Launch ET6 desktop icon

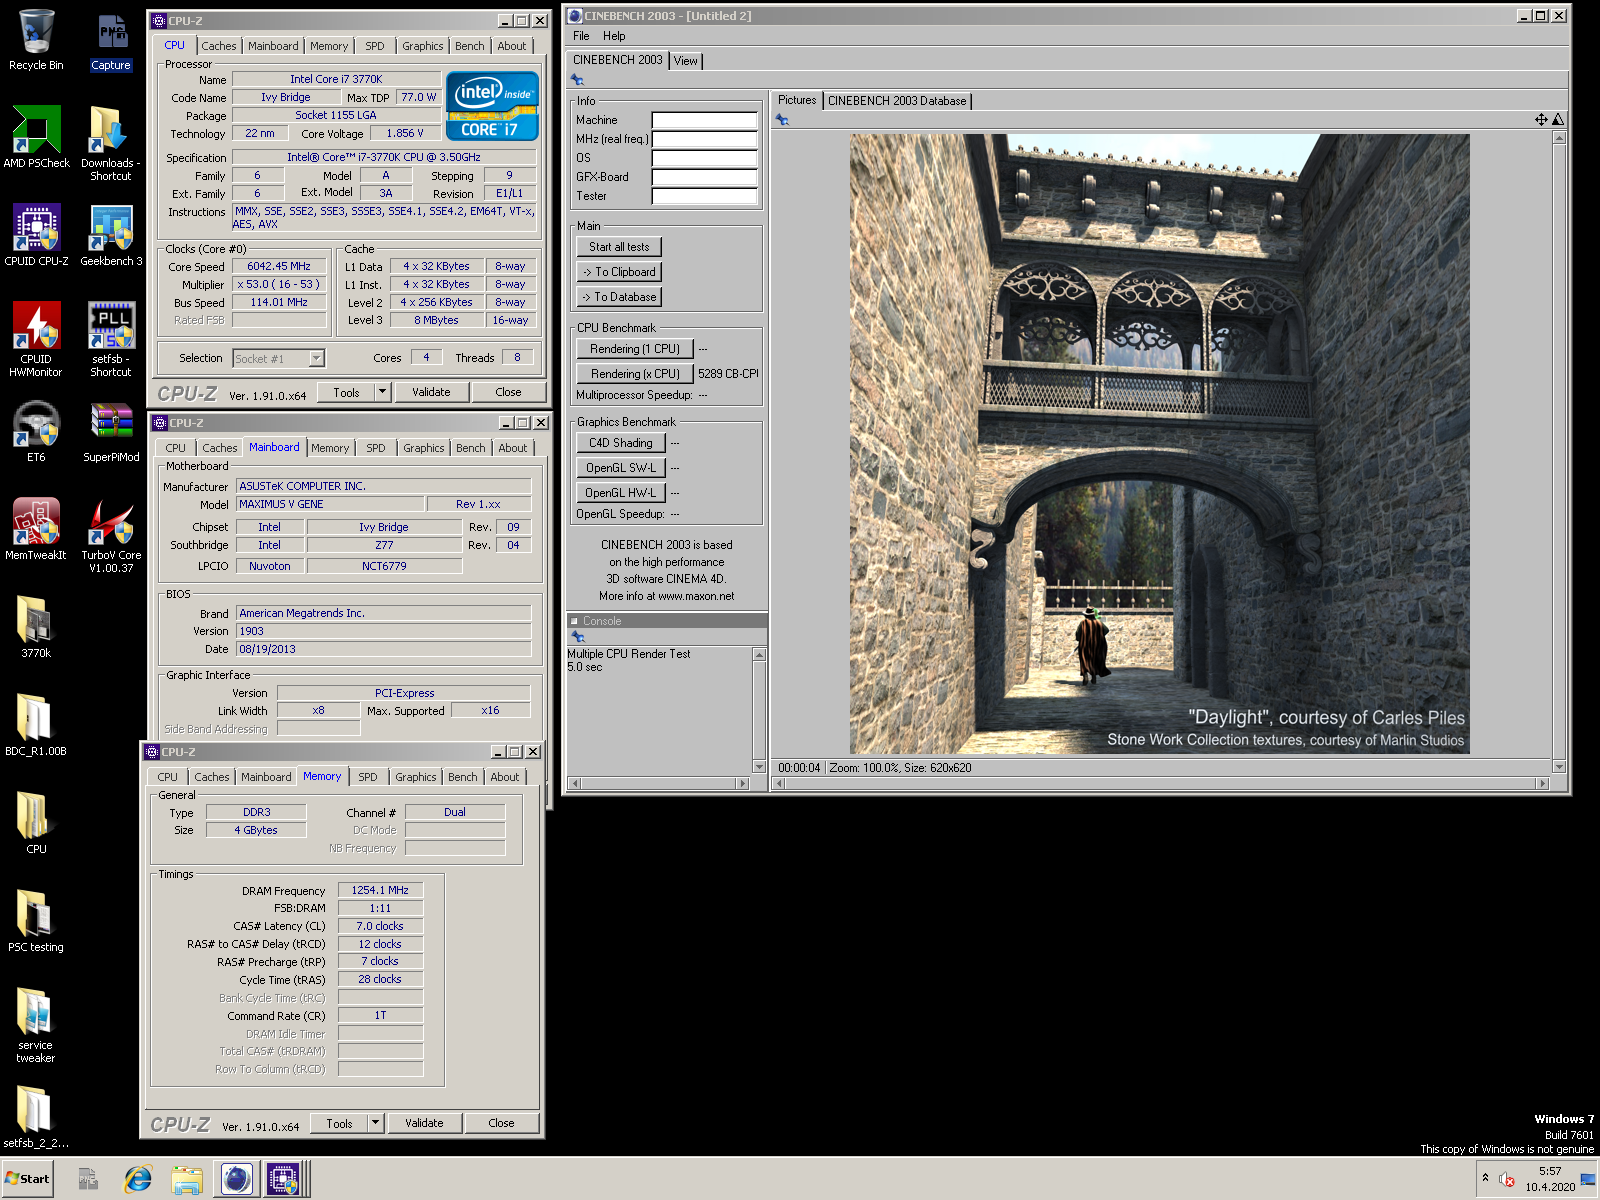tap(36, 431)
